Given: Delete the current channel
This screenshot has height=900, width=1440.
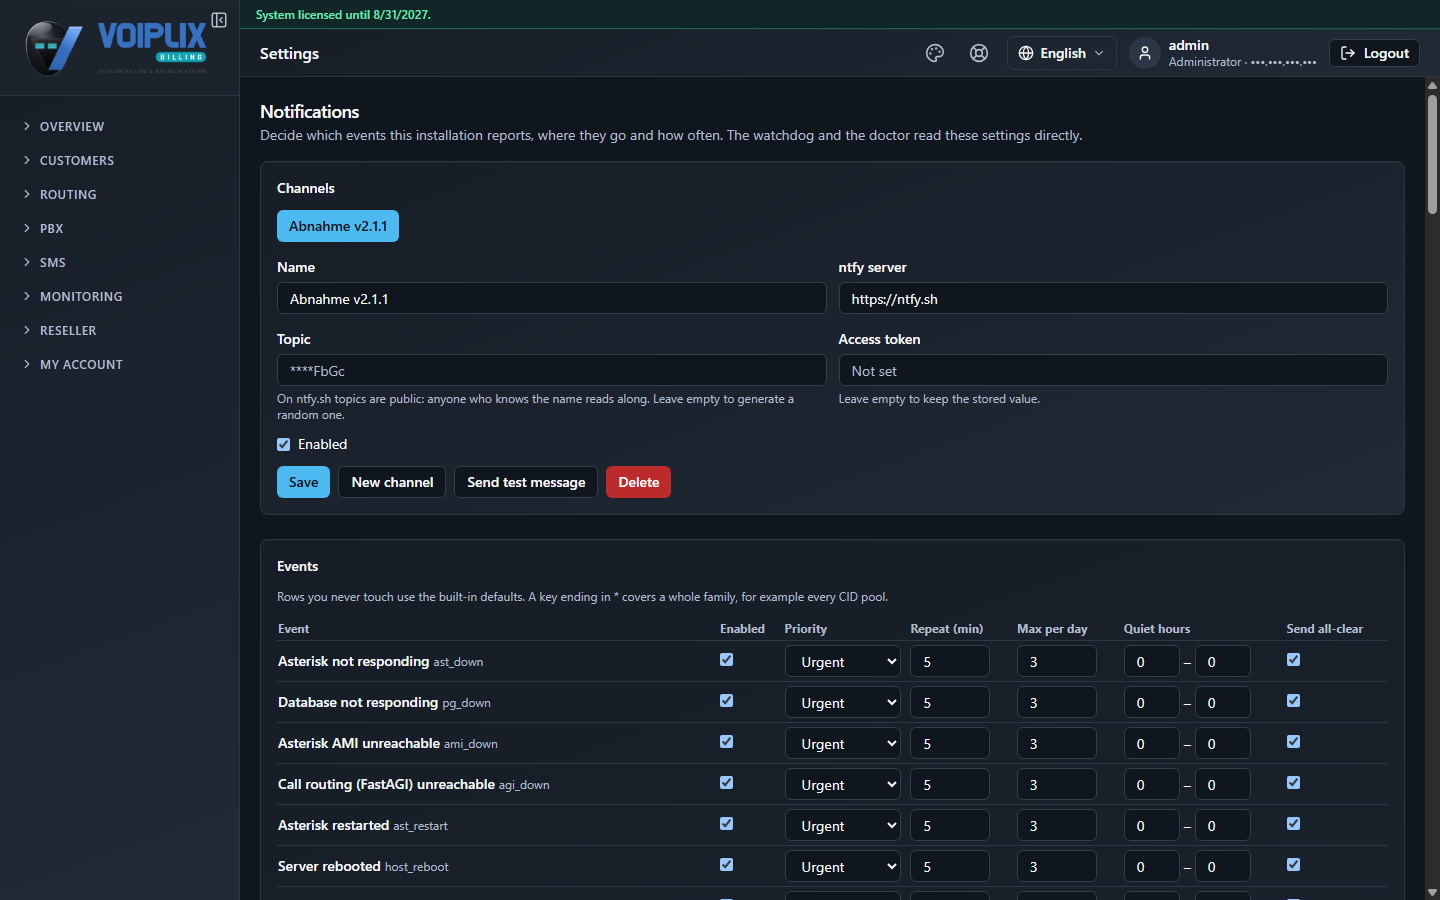Looking at the screenshot, I should [x=638, y=482].
